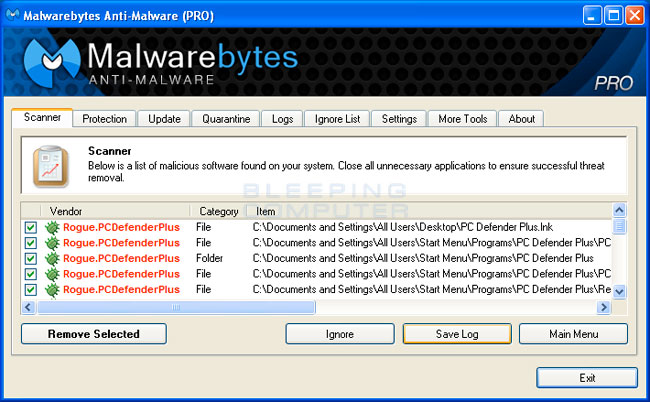Viewport: 650px width, 402px height.
Task: Click the scroll up arrow of results list
Action: [x=619, y=210]
